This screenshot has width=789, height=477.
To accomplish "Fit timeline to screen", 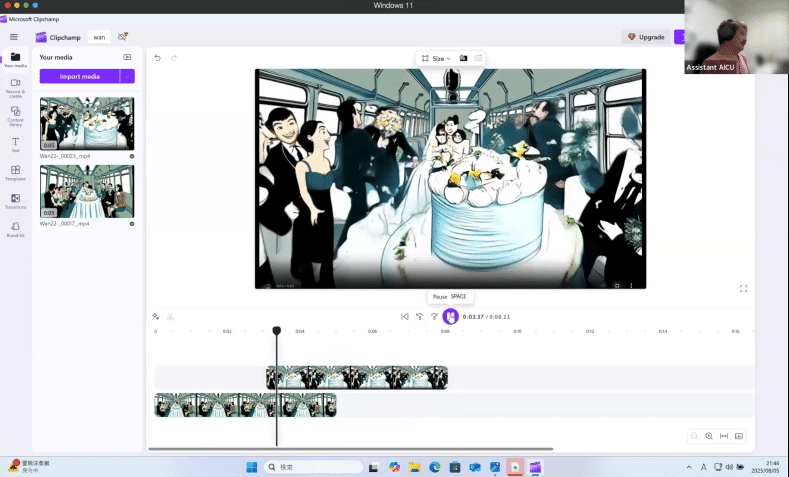I will (724, 436).
